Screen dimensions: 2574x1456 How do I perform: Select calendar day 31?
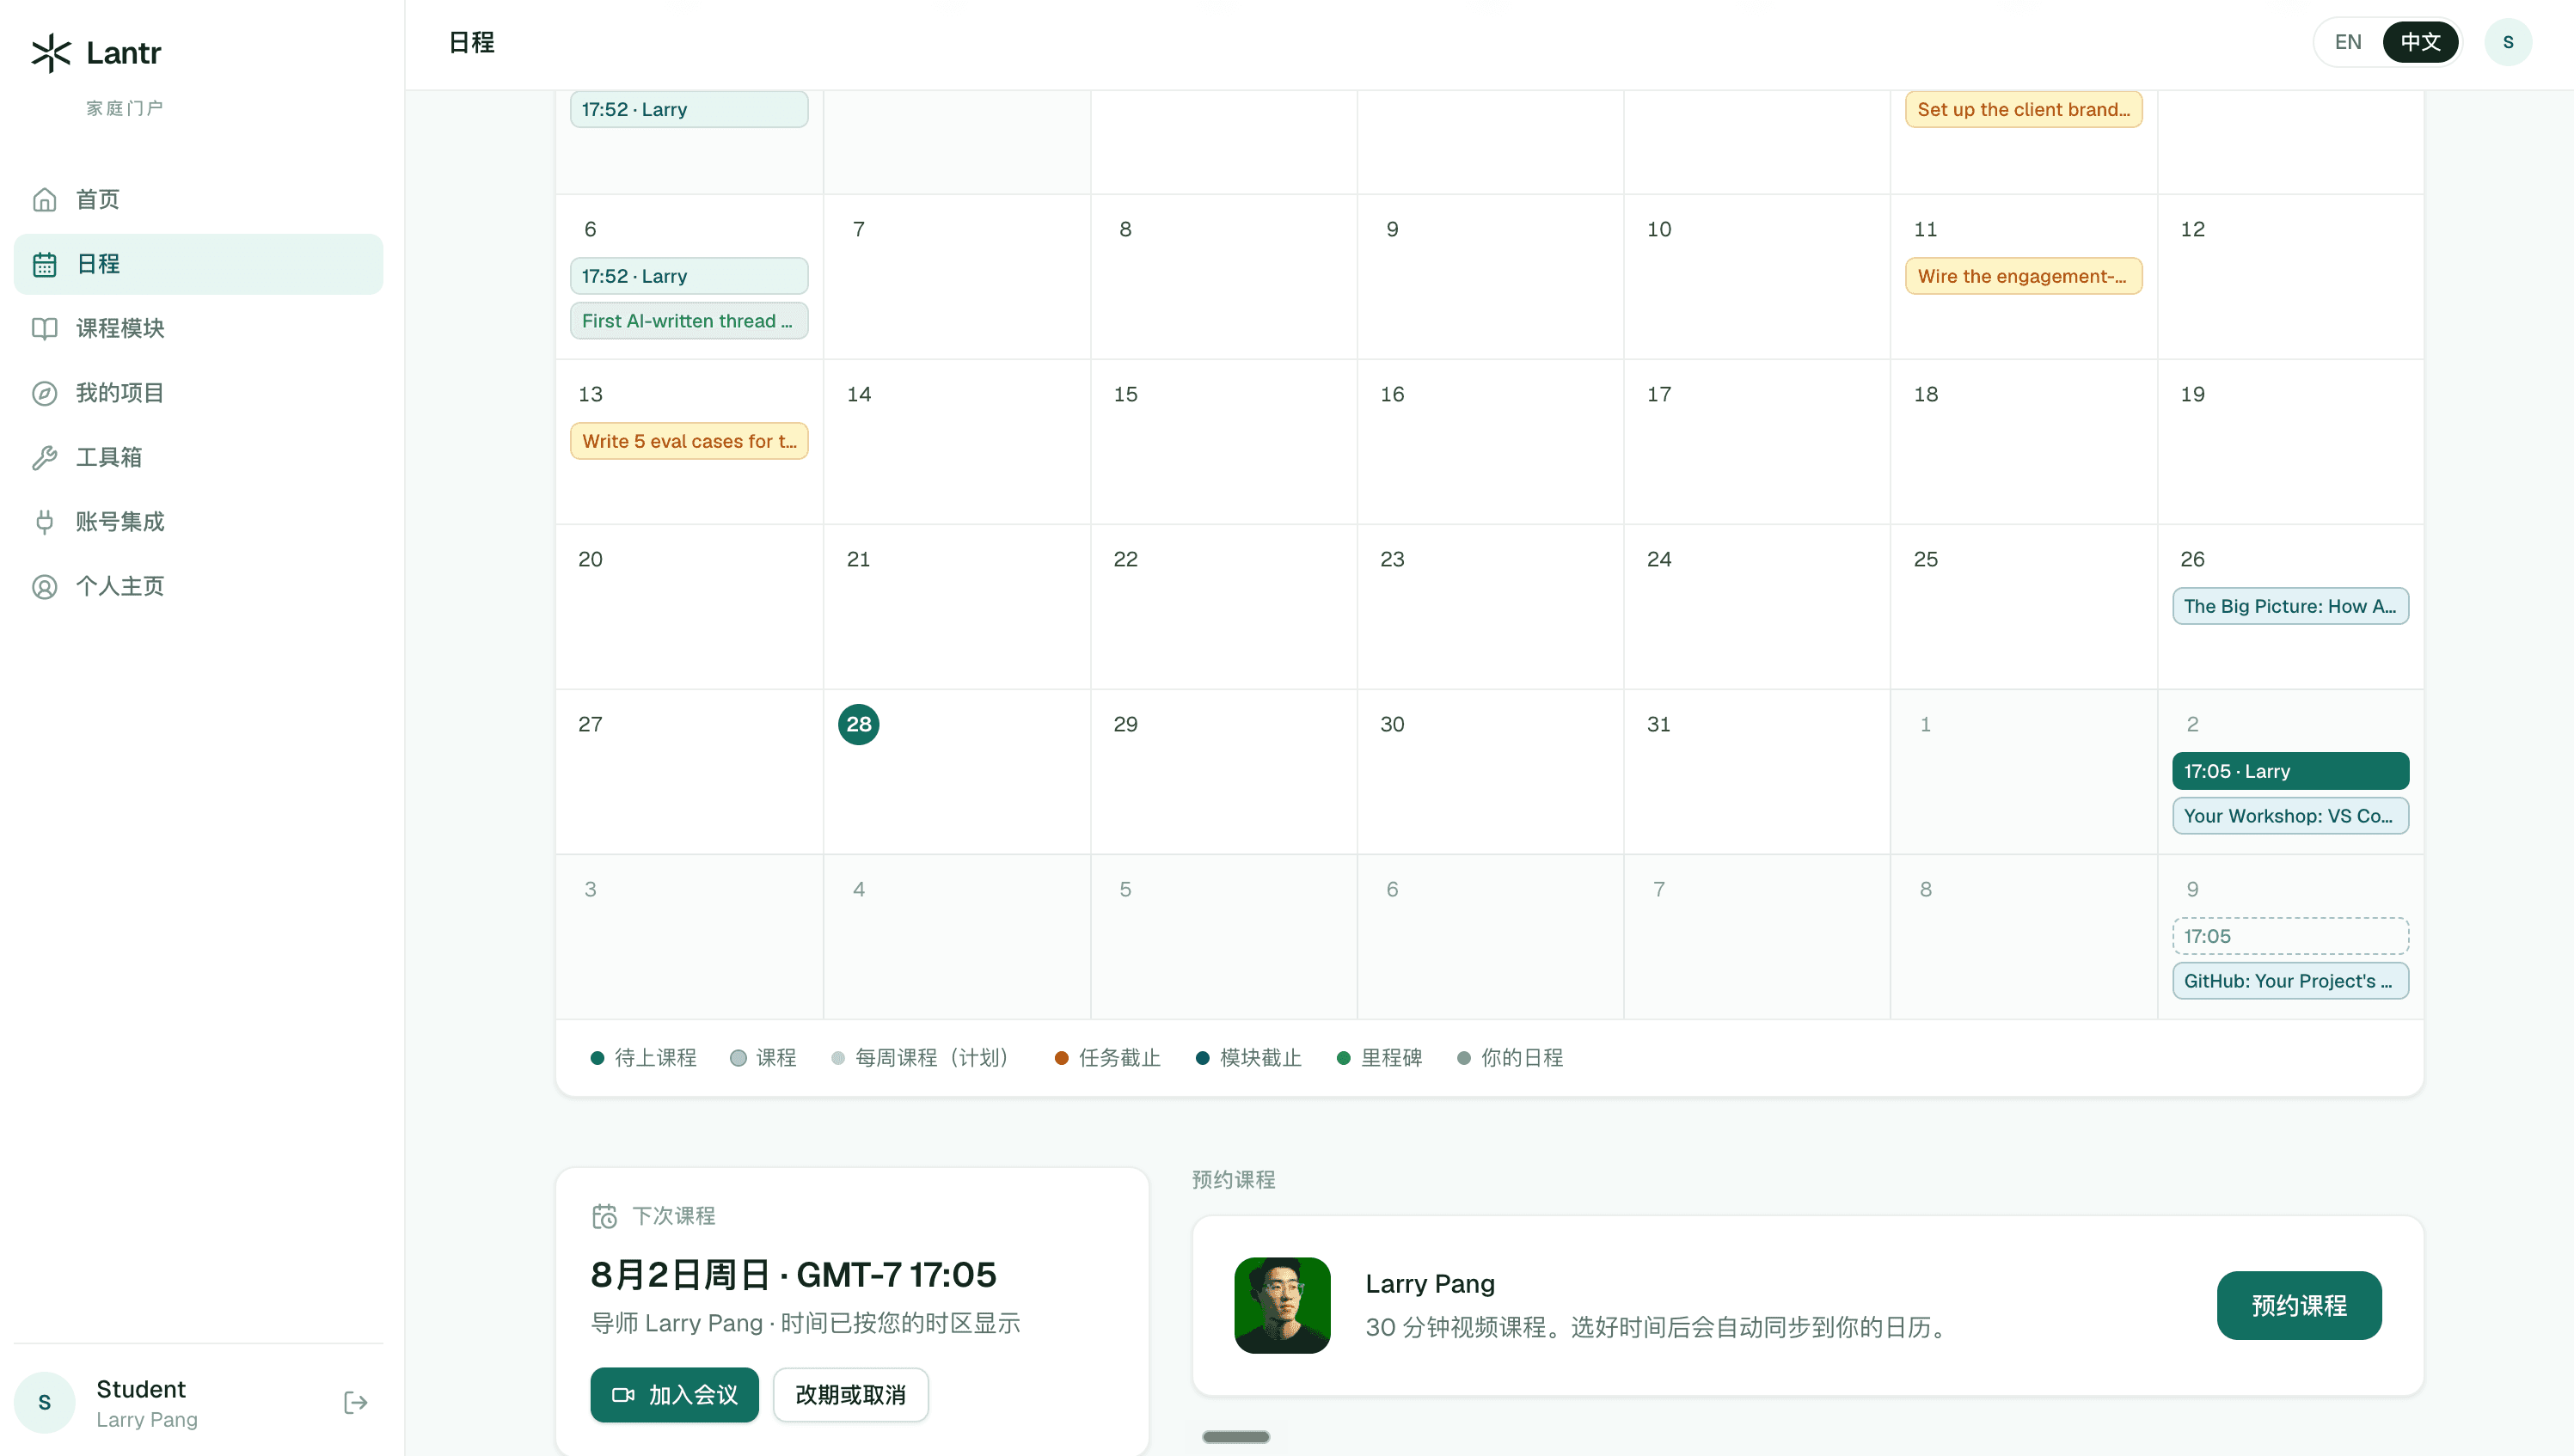(1658, 724)
